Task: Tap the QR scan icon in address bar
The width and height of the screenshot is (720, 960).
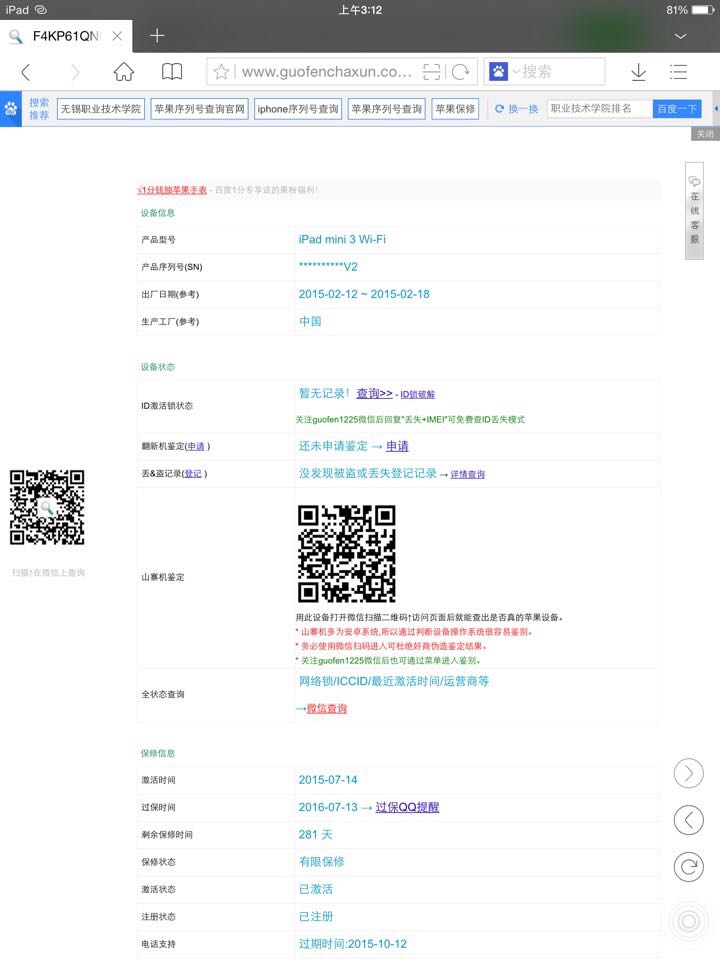Action: (432, 72)
